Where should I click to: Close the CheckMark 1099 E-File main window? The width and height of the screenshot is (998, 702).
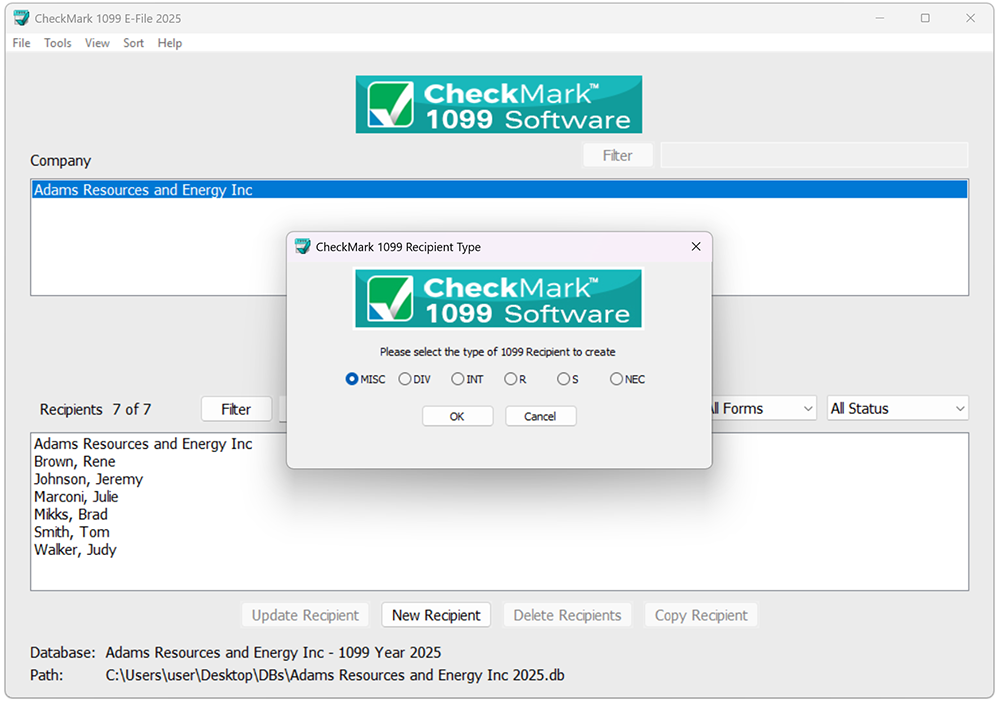pyautogui.click(x=970, y=18)
